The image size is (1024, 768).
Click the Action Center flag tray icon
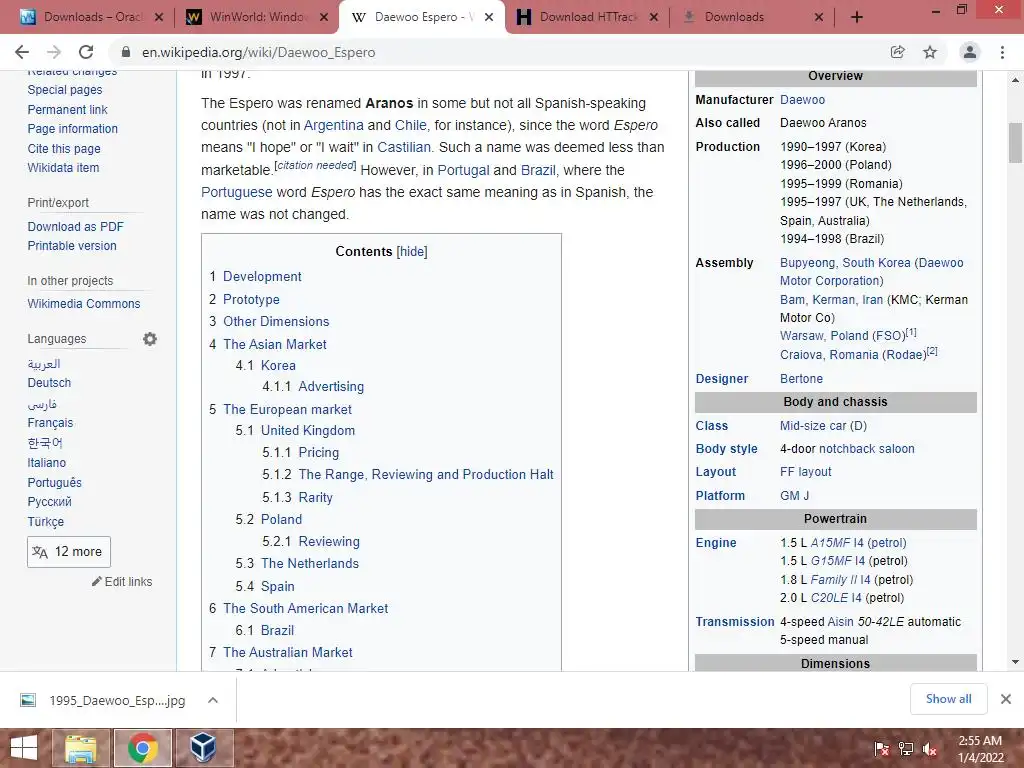click(882, 749)
